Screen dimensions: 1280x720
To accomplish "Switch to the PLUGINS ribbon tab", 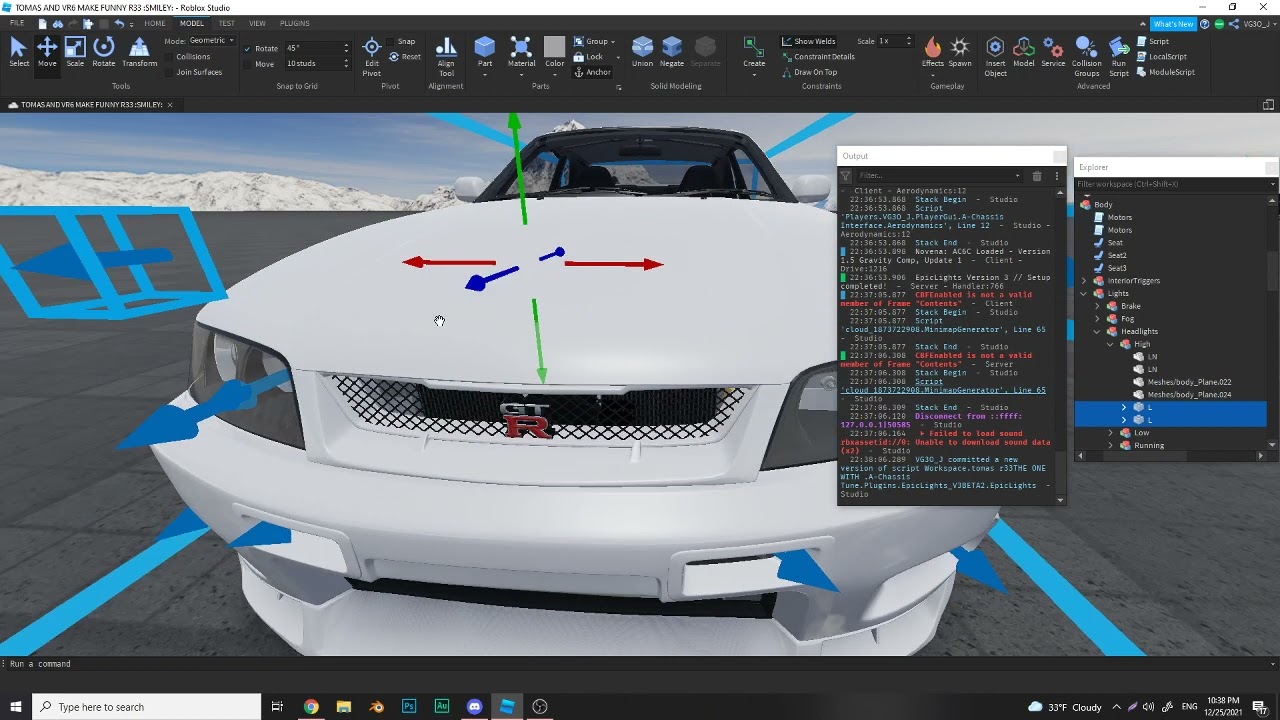I will [x=294, y=23].
